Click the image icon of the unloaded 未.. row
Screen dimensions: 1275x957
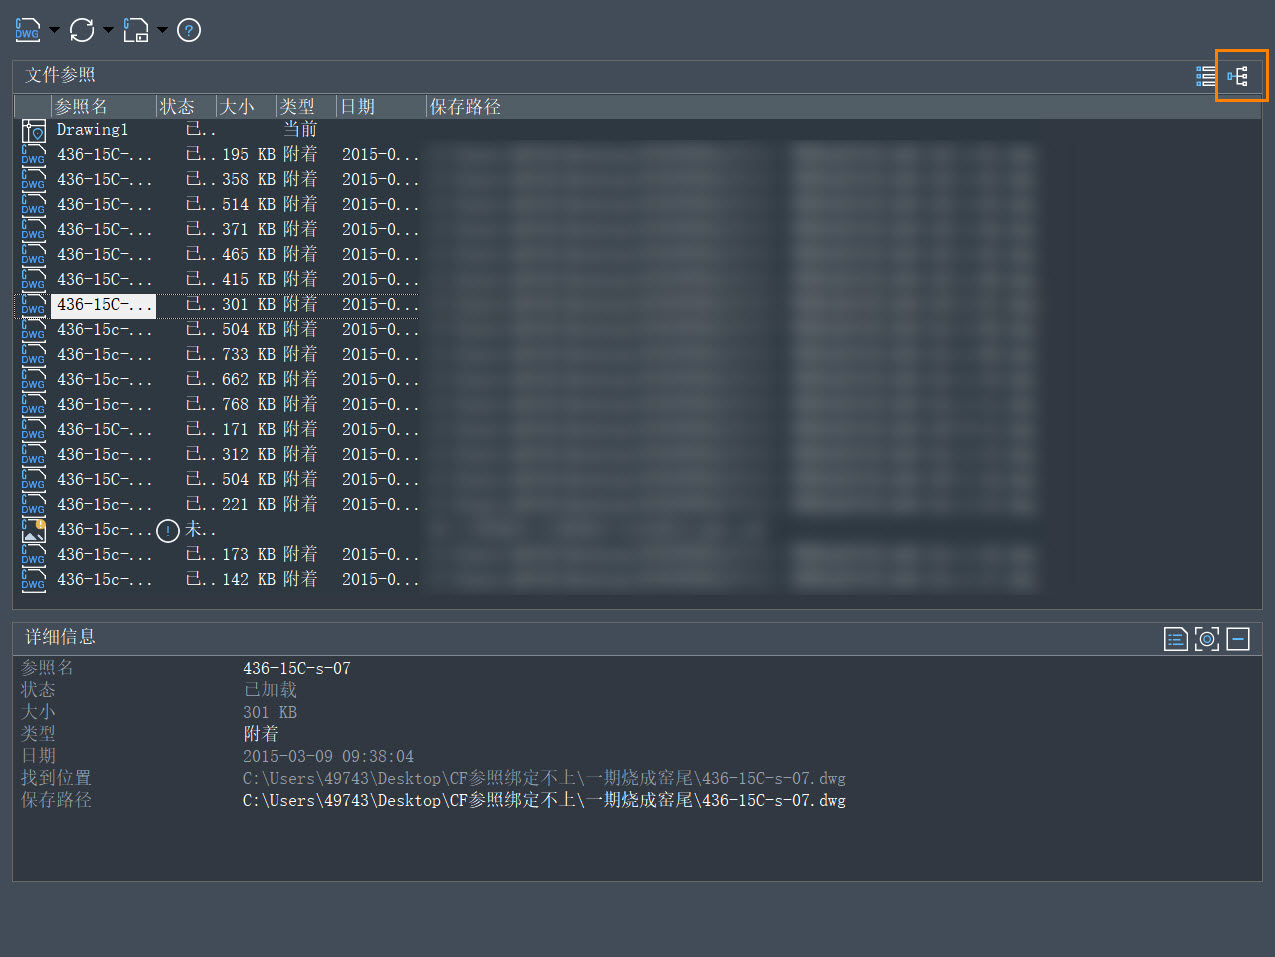34,530
